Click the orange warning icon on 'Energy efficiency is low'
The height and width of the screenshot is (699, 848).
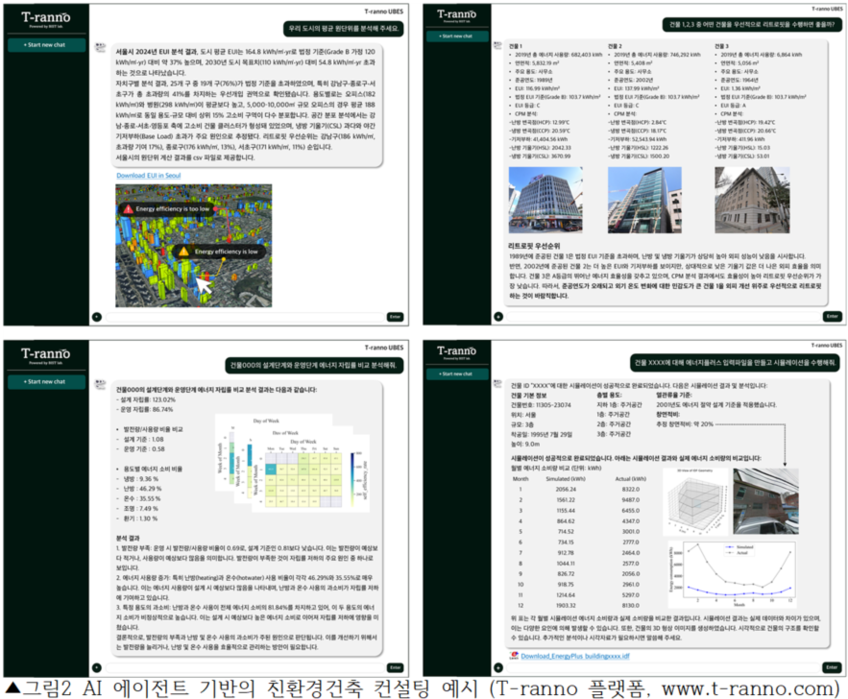click(x=184, y=252)
